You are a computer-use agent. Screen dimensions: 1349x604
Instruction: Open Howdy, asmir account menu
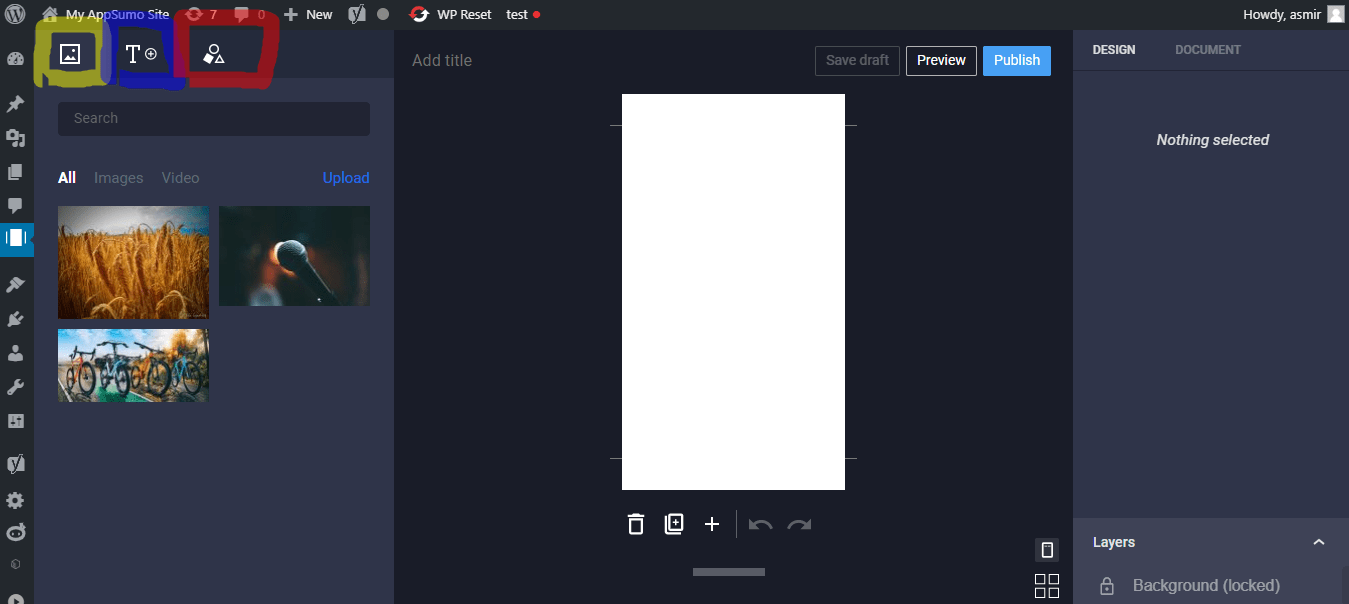1293,15
